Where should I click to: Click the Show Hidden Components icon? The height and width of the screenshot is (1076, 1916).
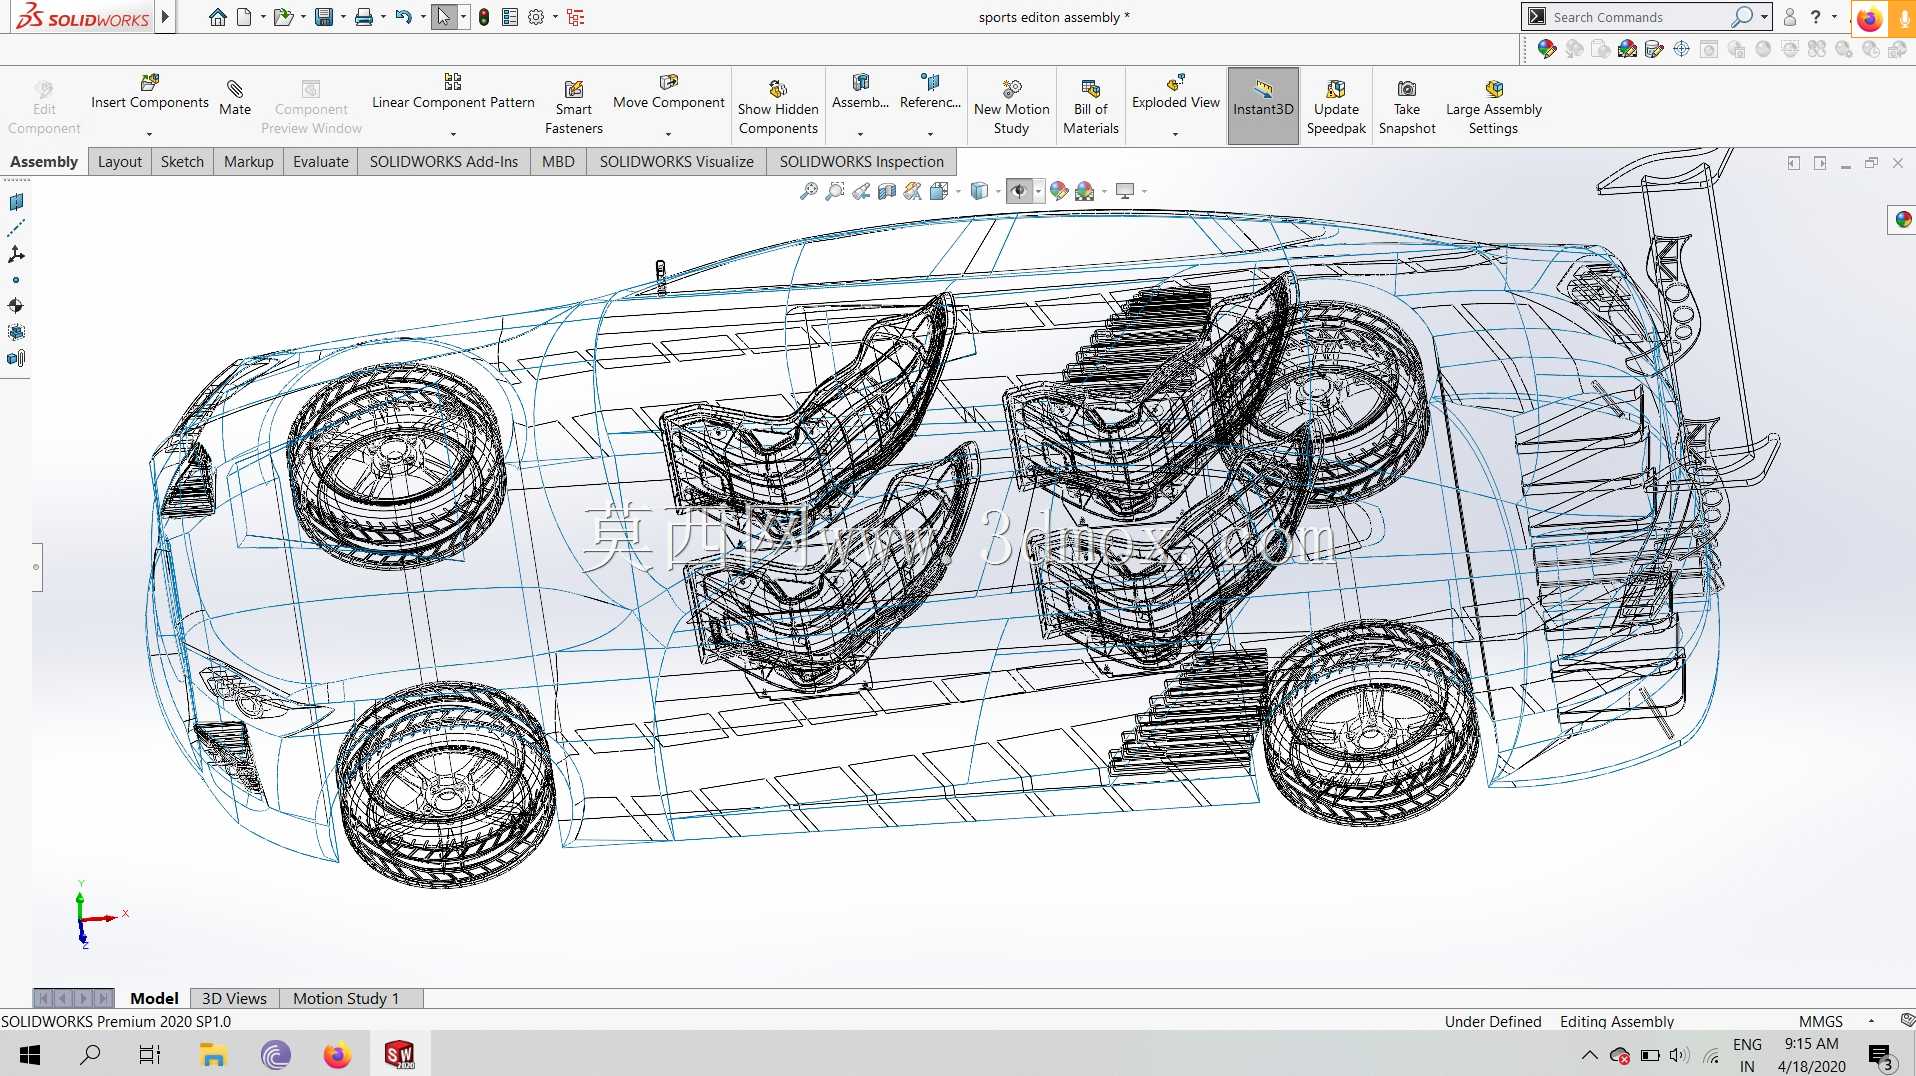[778, 89]
